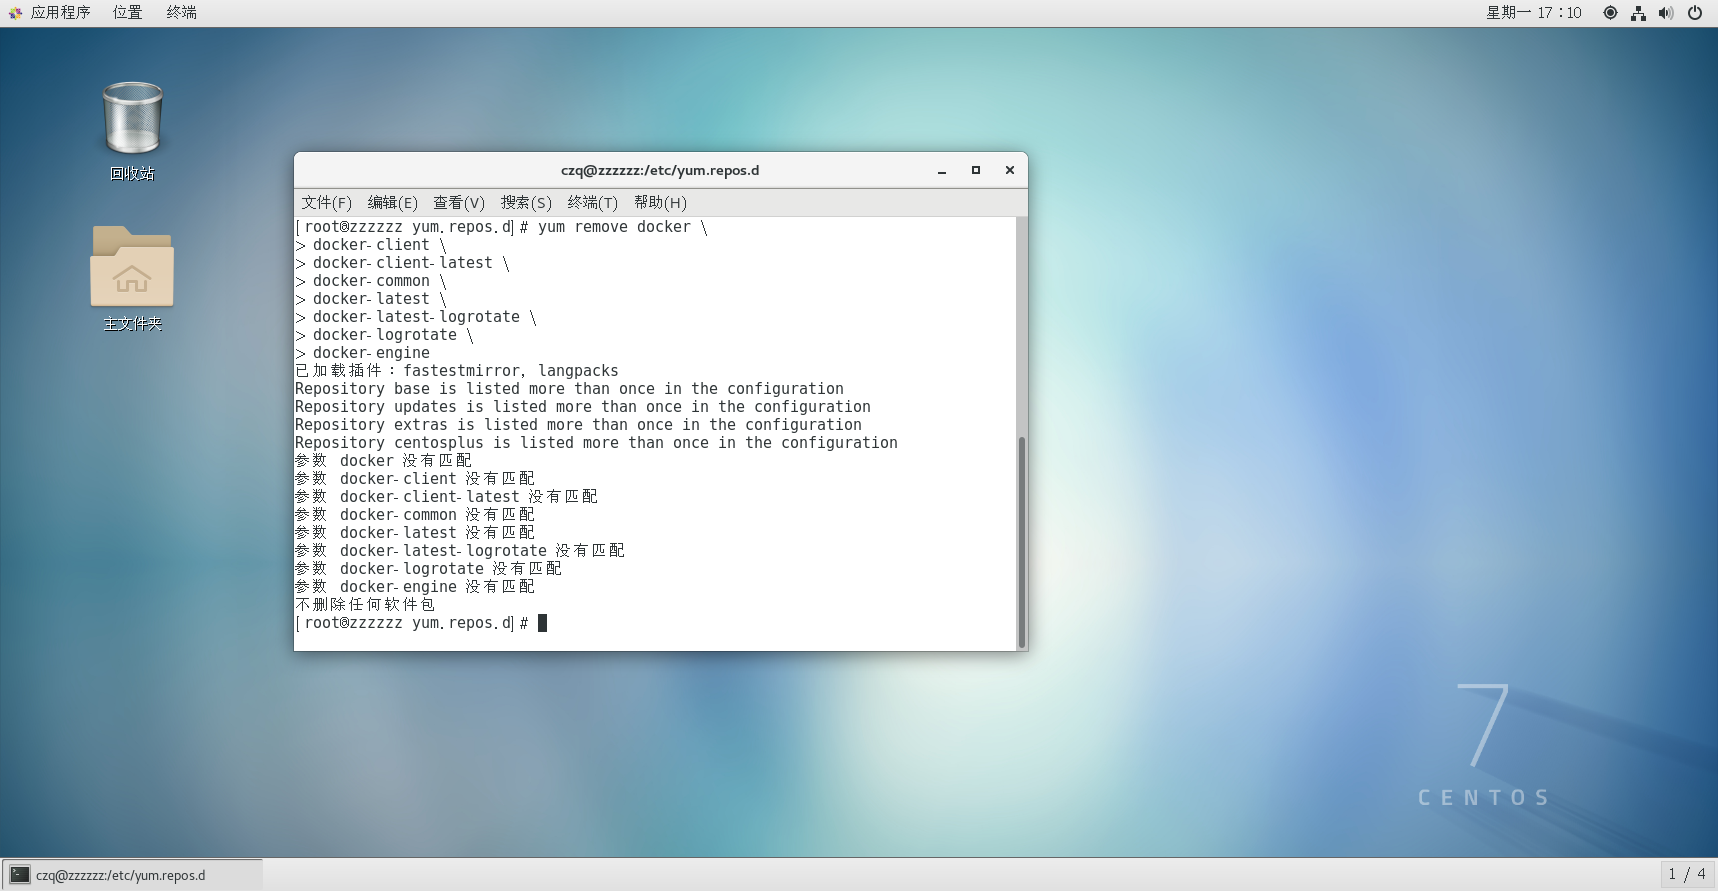The image size is (1718, 891).
Task: Open the Trash (回收站) desktop icon
Action: [x=132, y=120]
